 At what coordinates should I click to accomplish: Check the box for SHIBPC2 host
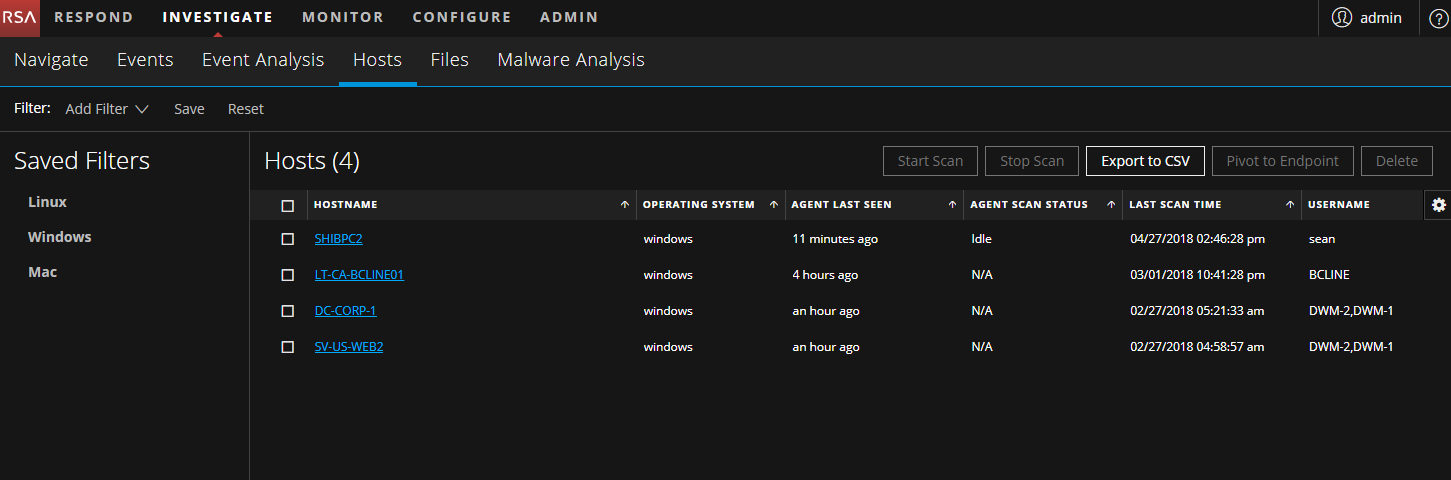(288, 240)
